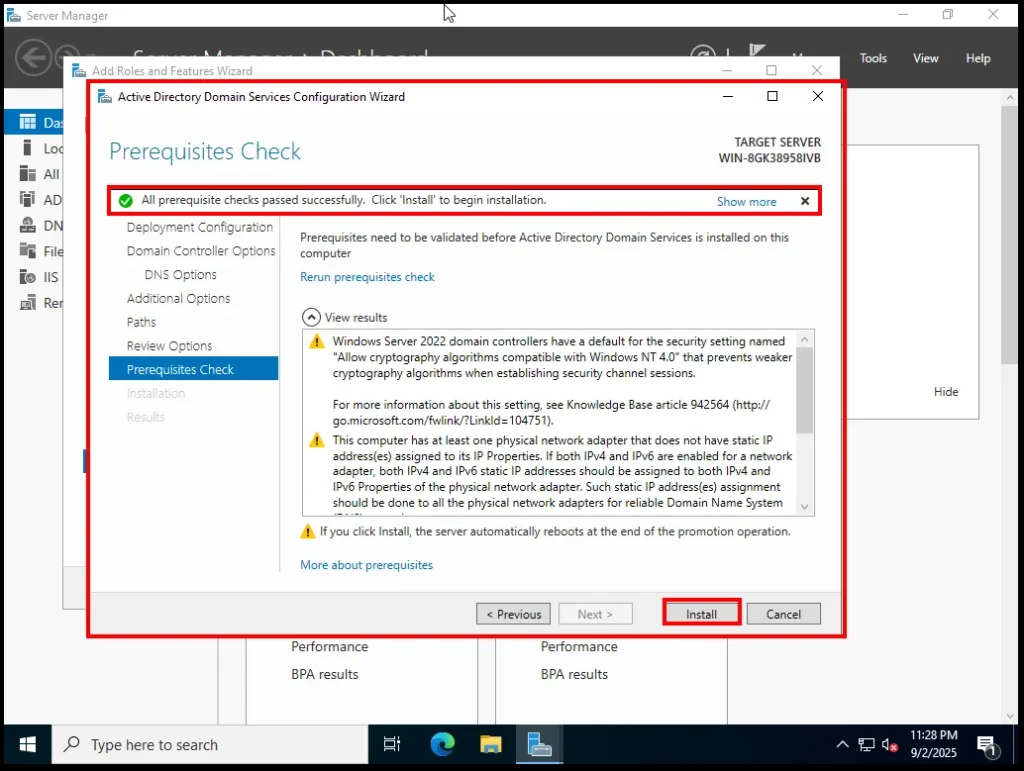Click the Install button
This screenshot has width=1024, height=771.
tap(701, 614)
